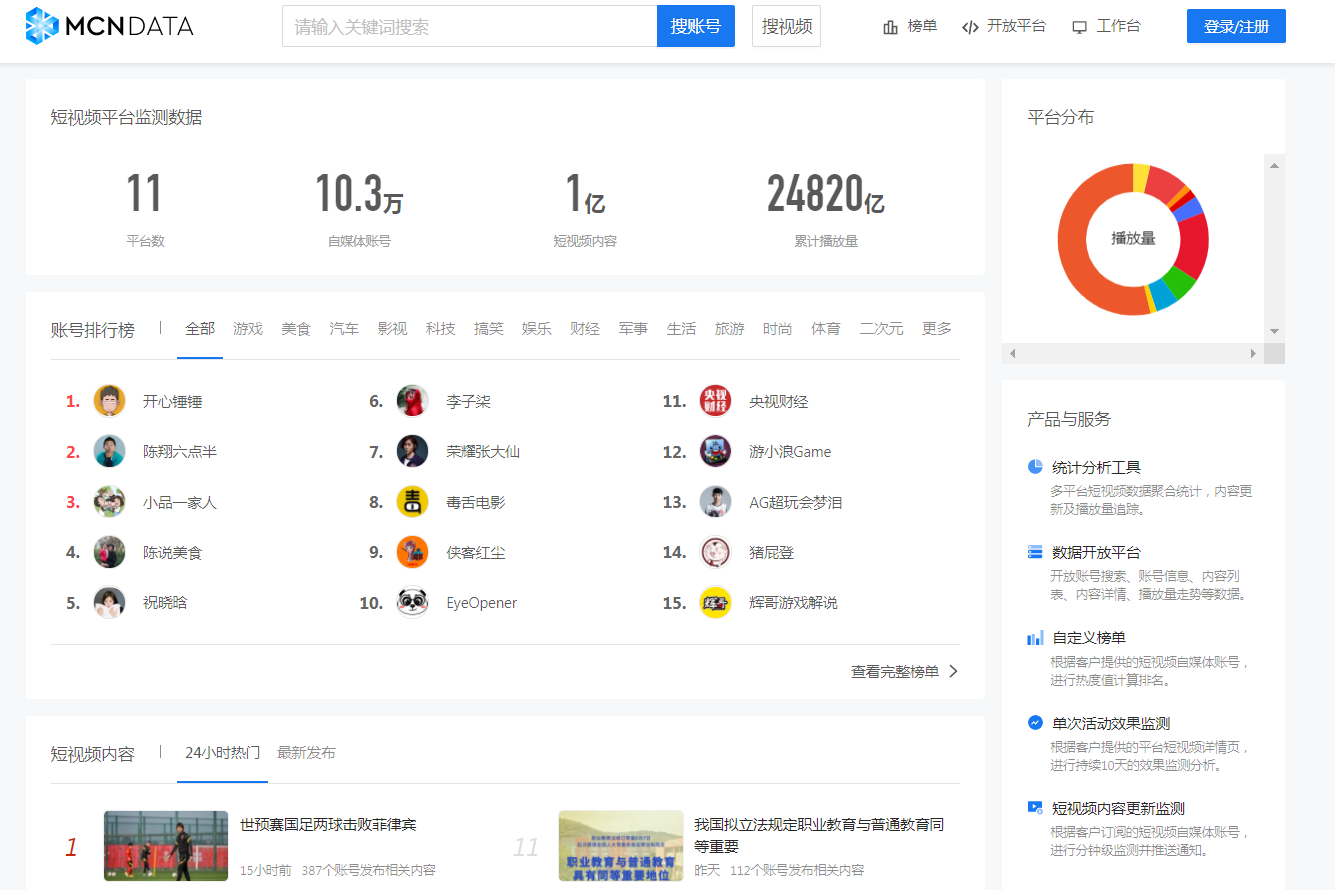Image resolution: width=1335 pixels, height=890 pixels.
Task: Click the MCN DATA logo
Action: [110, 26]
